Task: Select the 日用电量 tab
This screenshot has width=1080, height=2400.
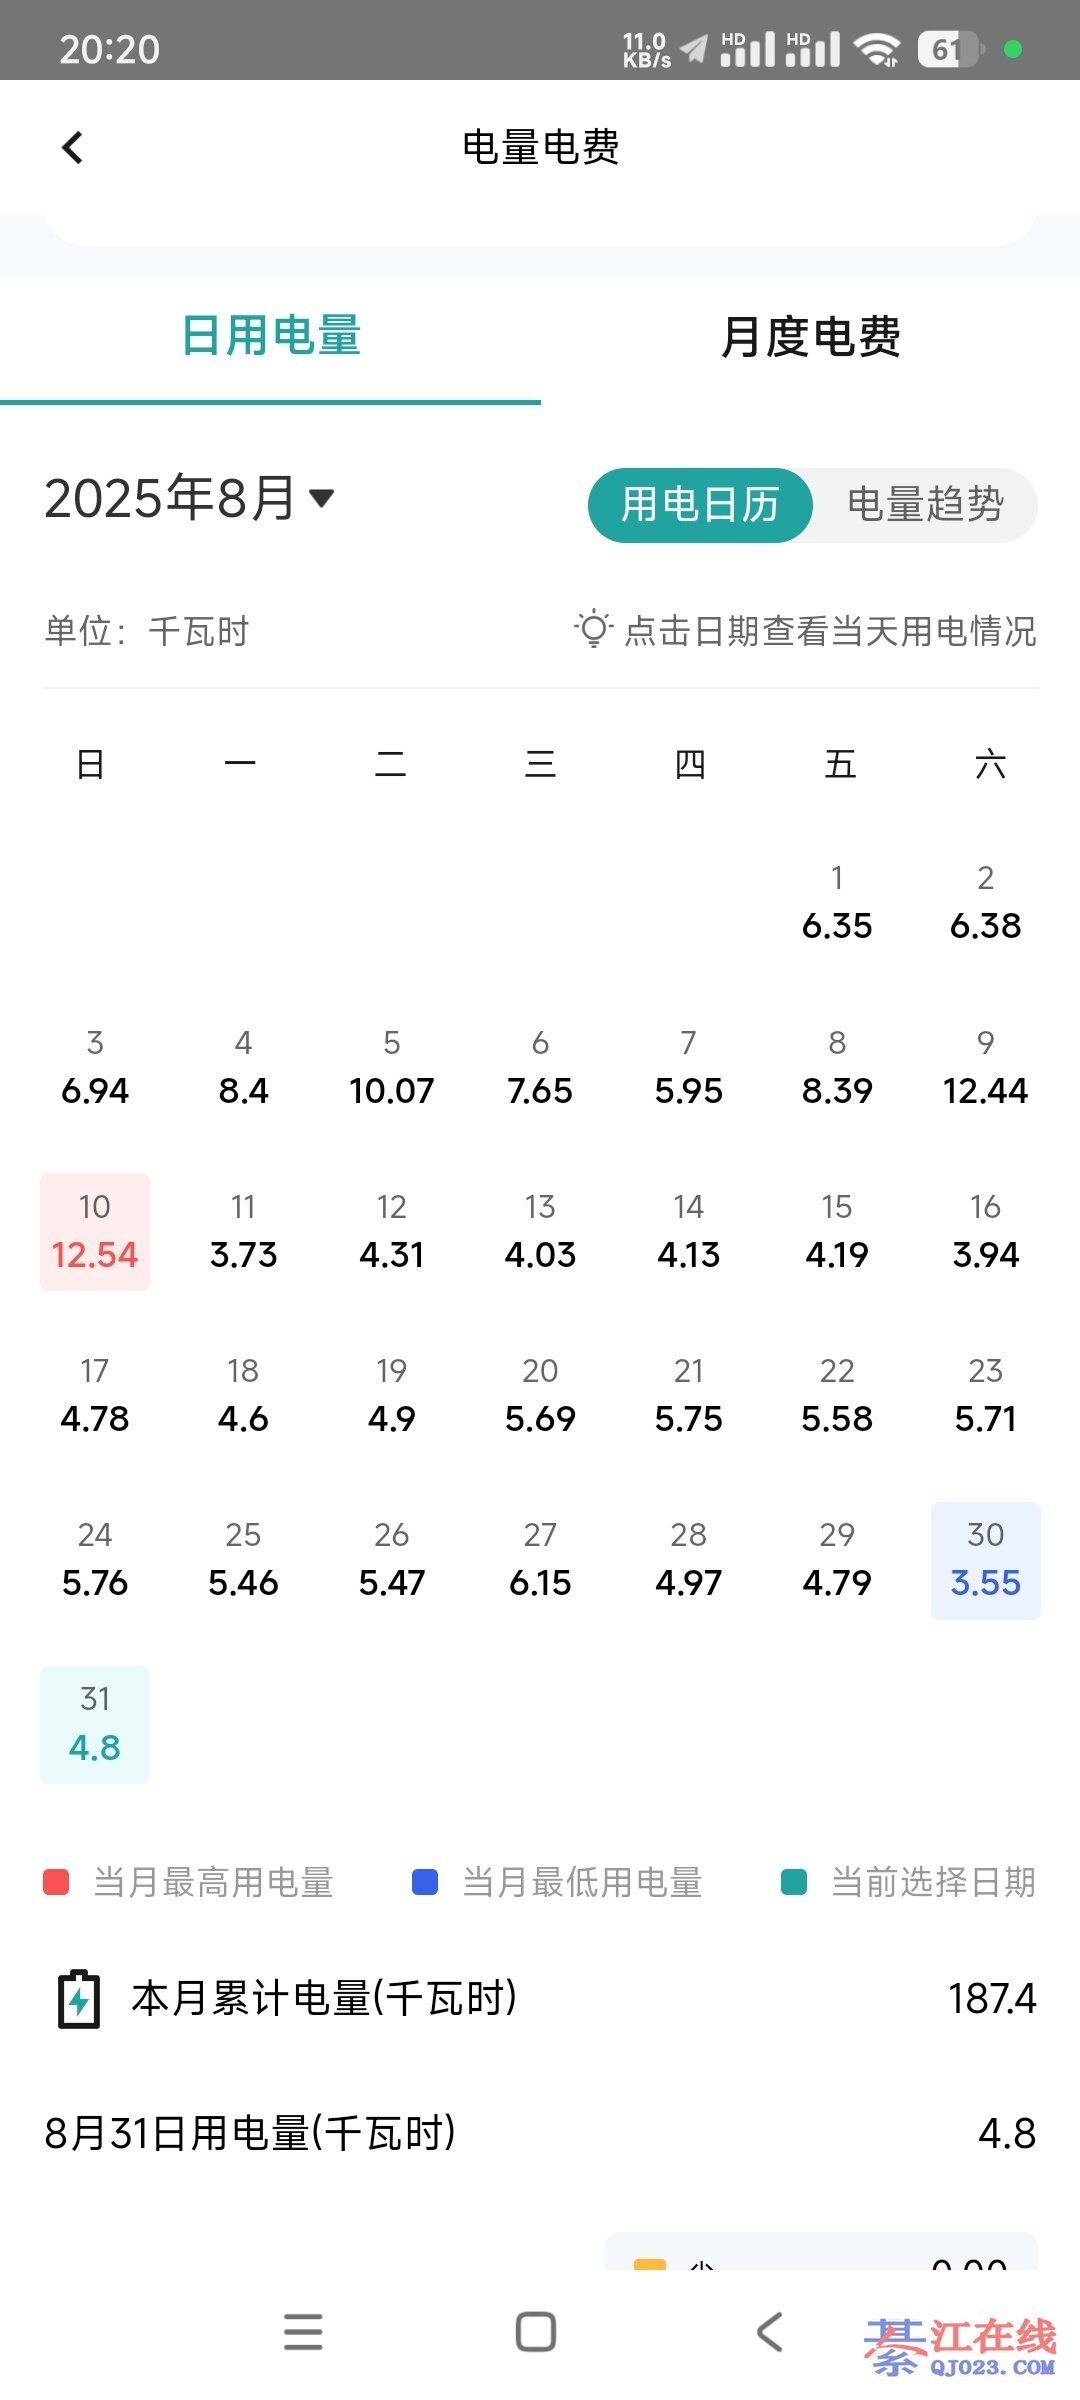Action: point(270,336)
